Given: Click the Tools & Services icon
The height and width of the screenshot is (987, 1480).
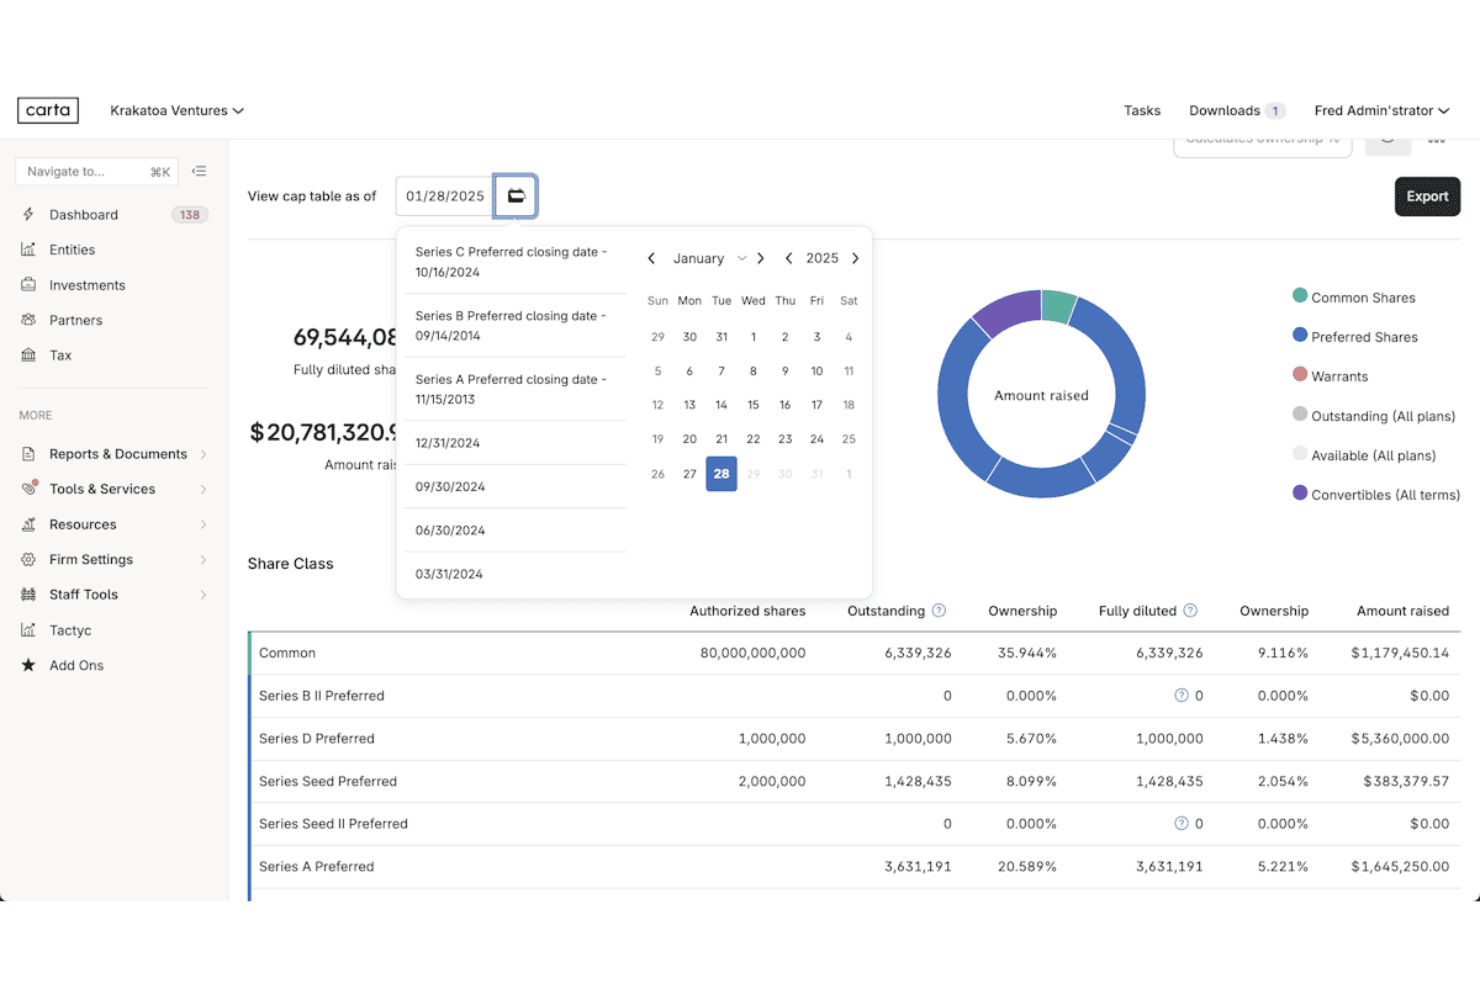Looking at the screenshot, I should tap(29, 488).
